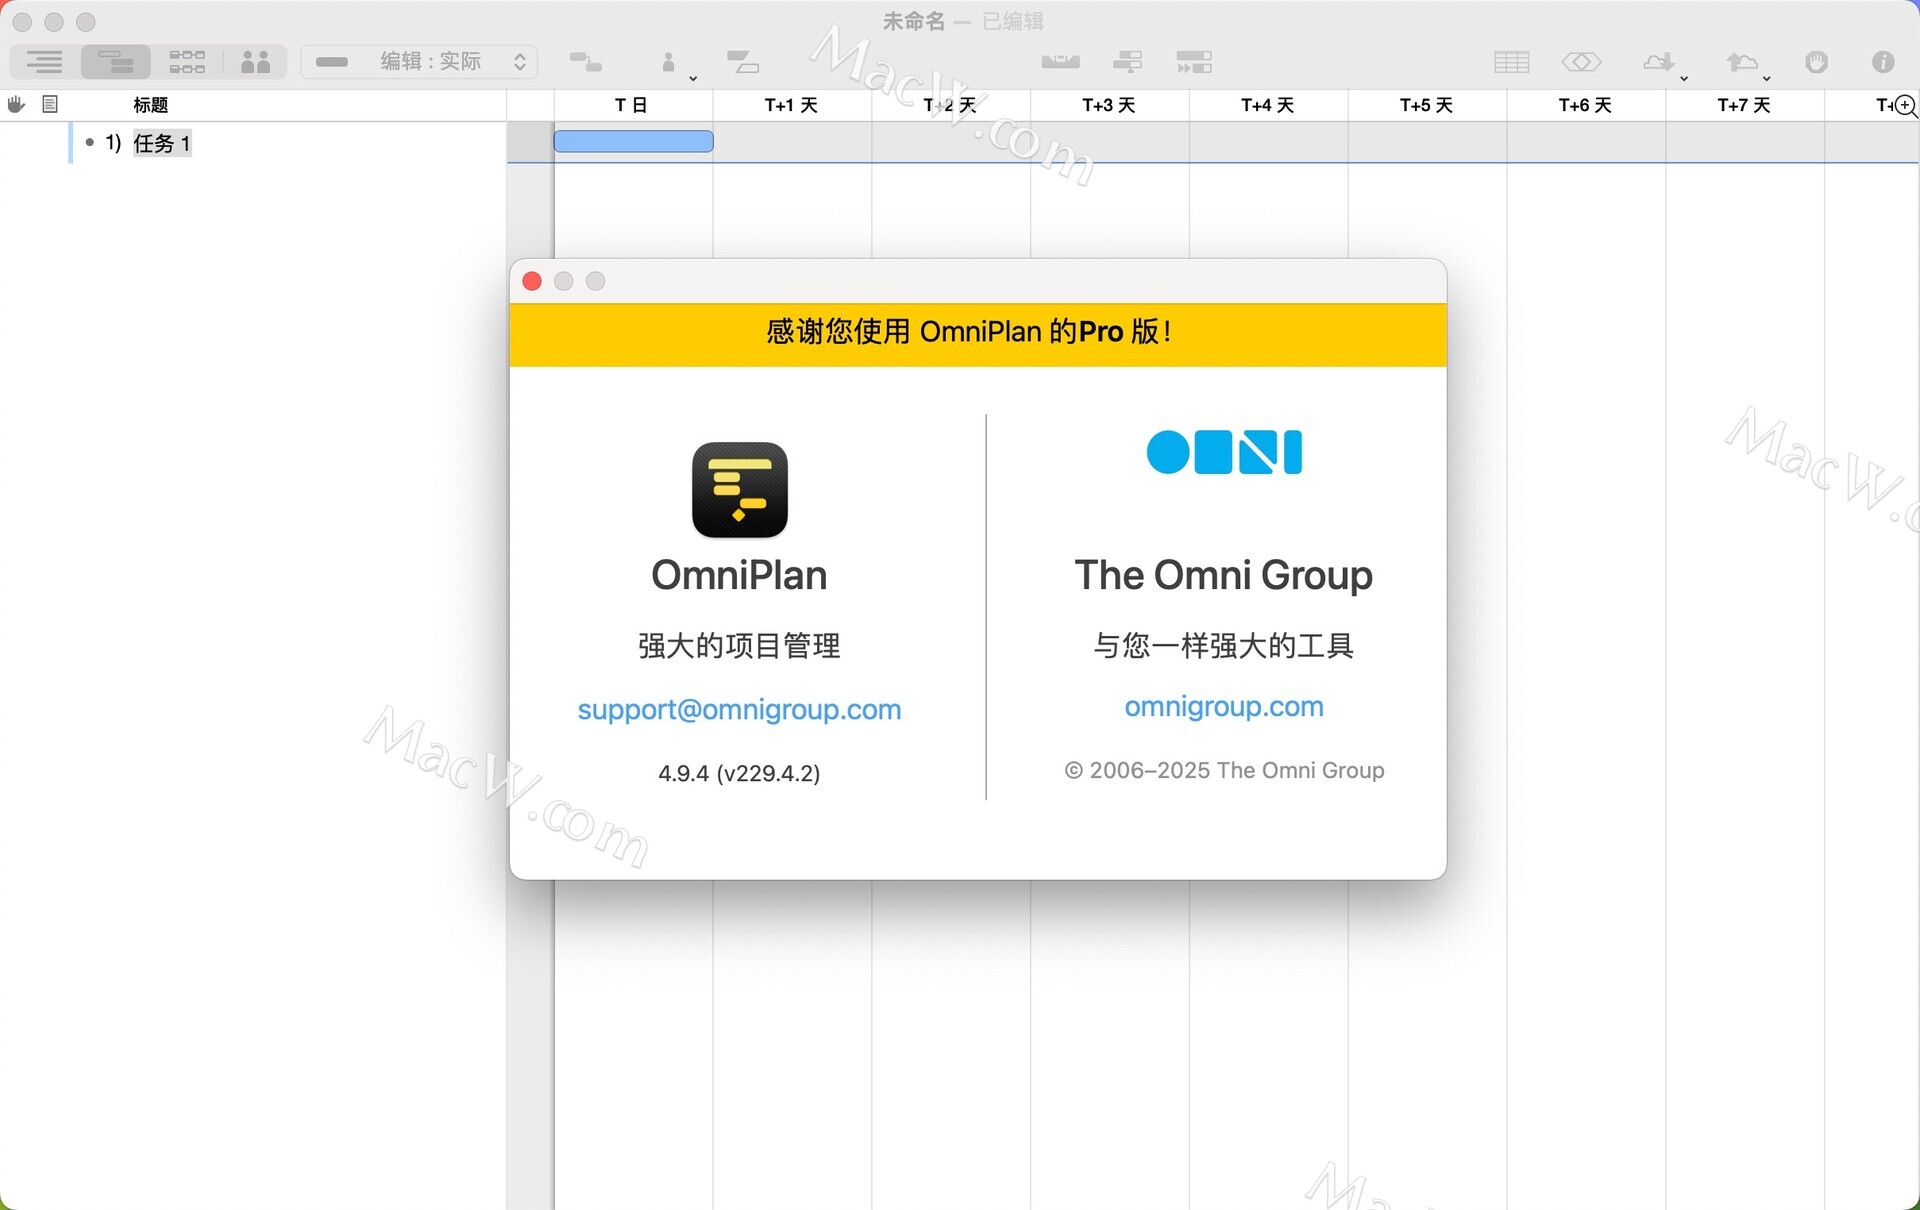Open the Inspector info icon

1883,62
